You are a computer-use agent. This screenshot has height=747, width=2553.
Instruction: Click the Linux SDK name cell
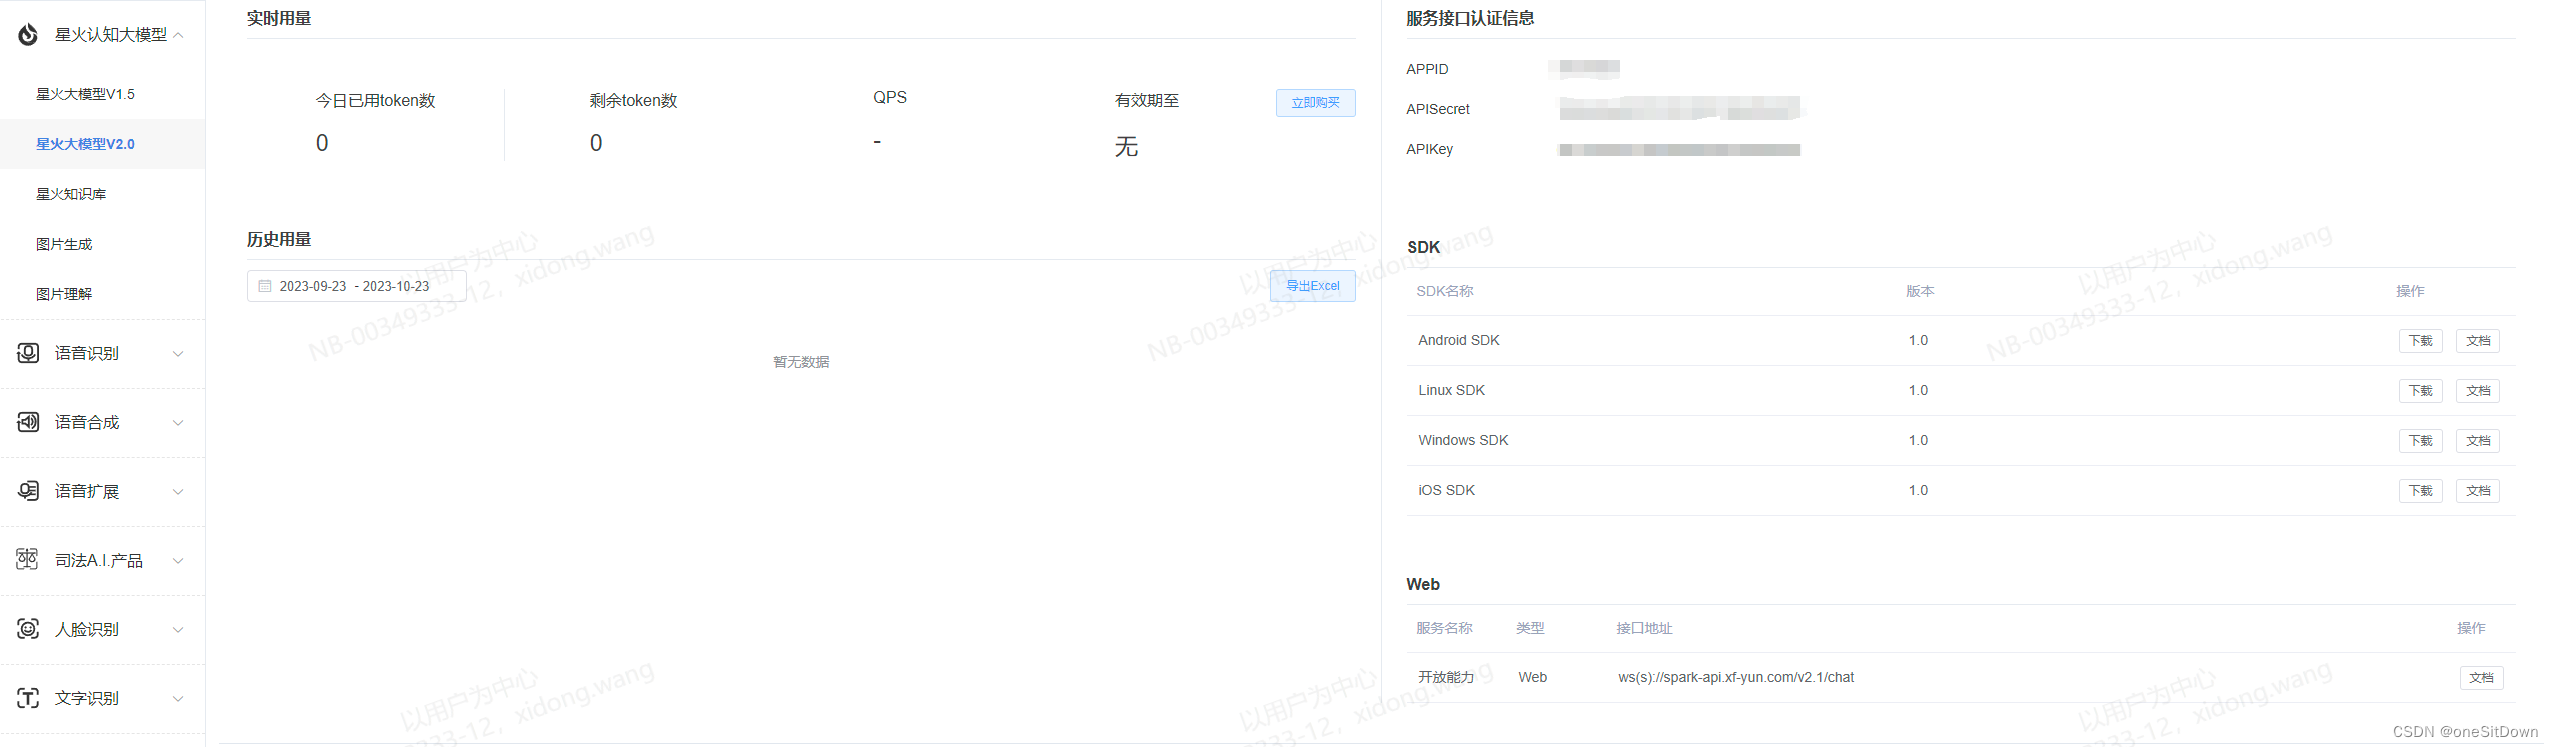coord(1452,391)
